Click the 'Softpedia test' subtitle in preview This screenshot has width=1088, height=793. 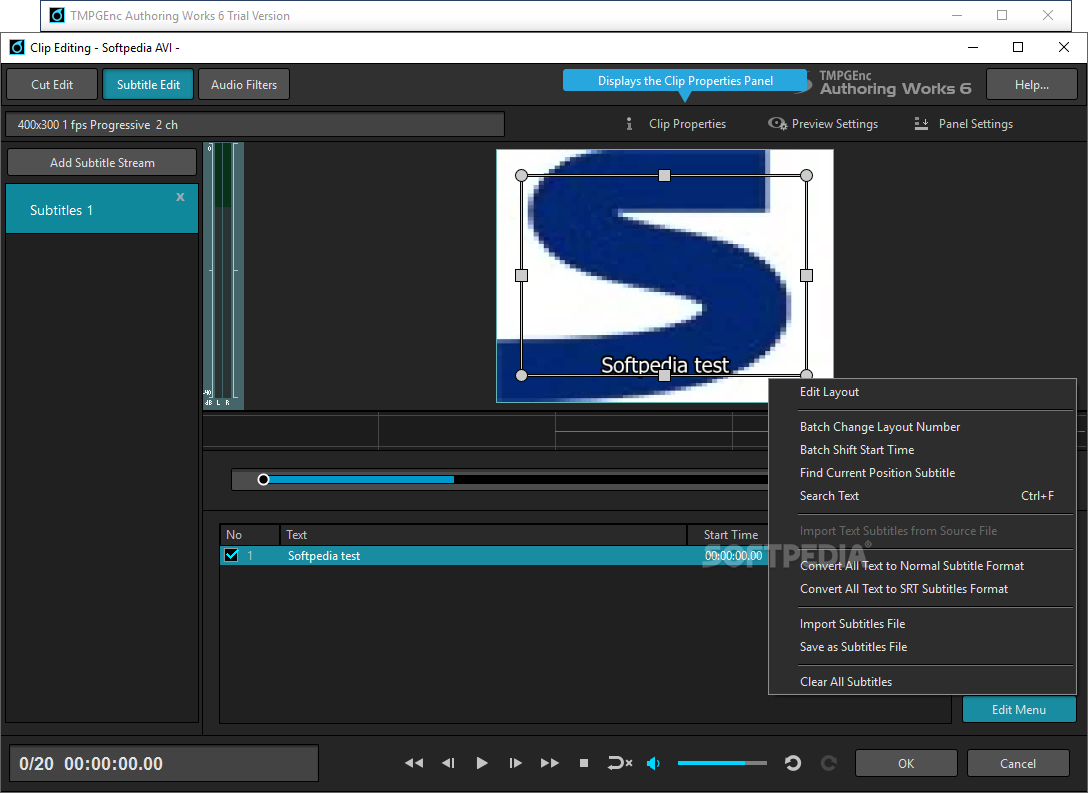point(665,364)
